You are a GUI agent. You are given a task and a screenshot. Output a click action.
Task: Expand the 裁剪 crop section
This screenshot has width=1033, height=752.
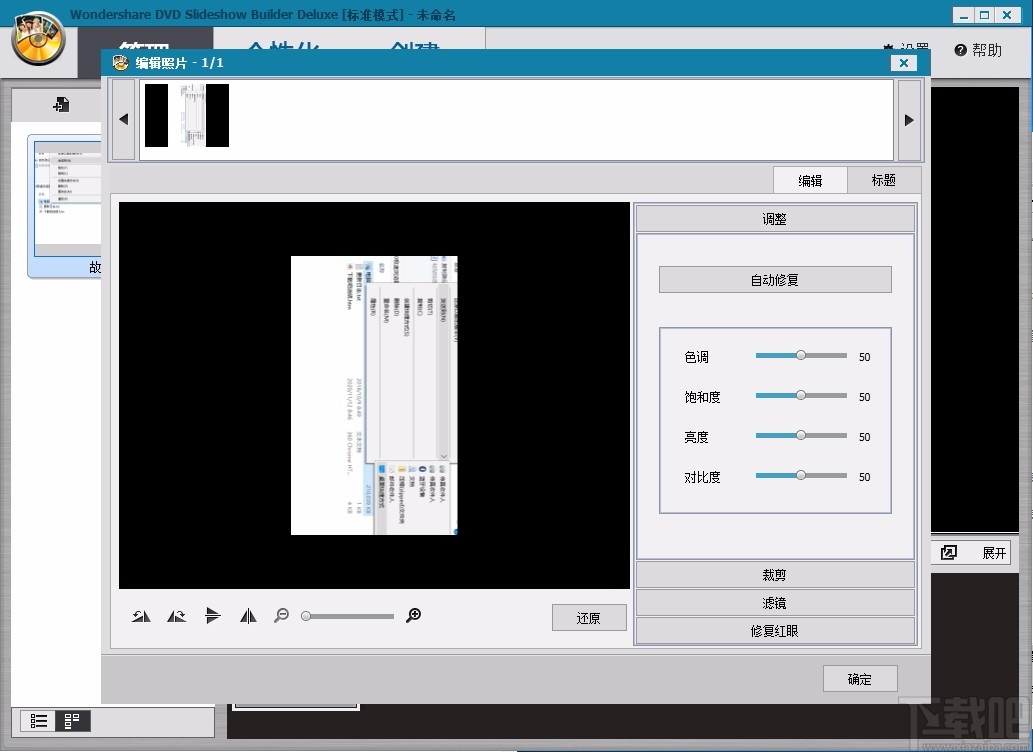775,574
